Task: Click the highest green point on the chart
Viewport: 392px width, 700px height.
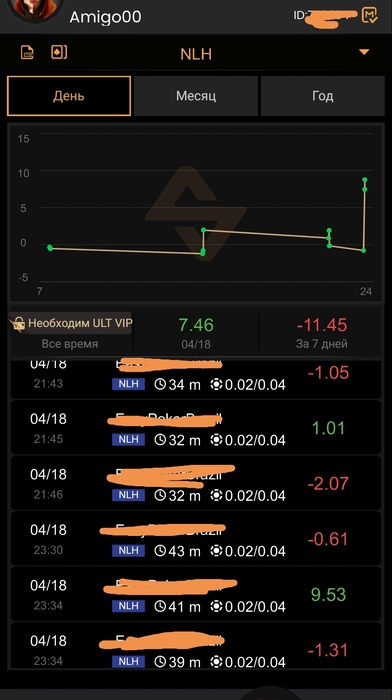Action: (x=365, y=180)
